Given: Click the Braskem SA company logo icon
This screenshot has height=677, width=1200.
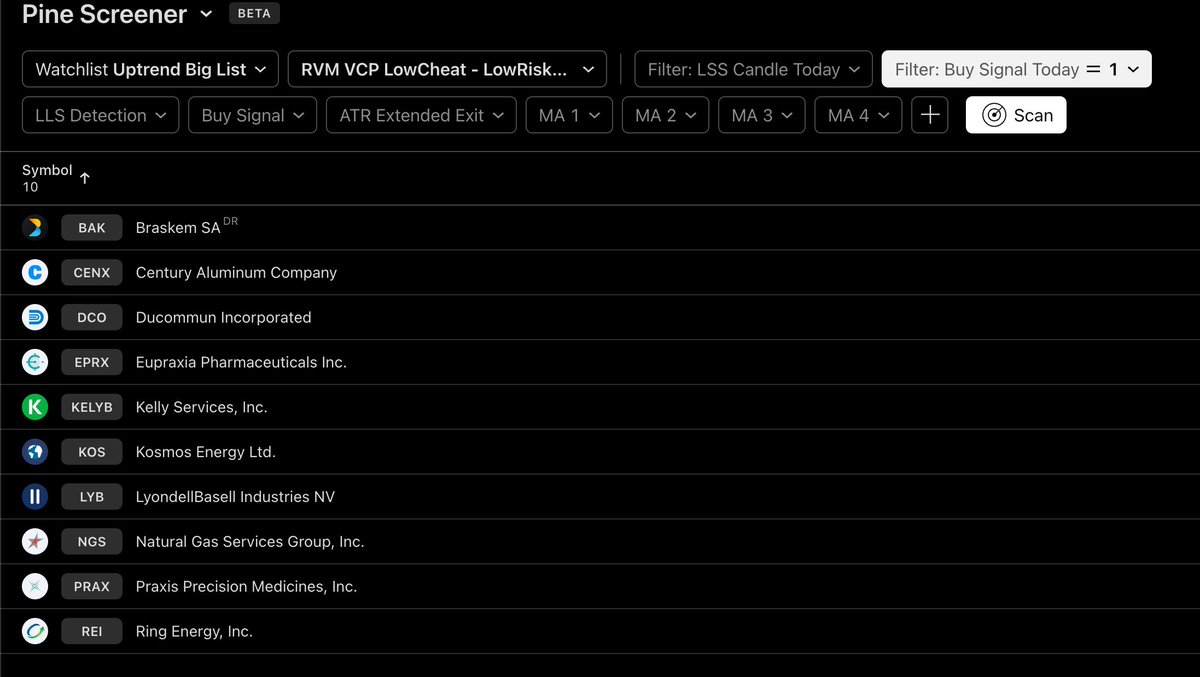Looking at the screenshot, I should (35, 228).
